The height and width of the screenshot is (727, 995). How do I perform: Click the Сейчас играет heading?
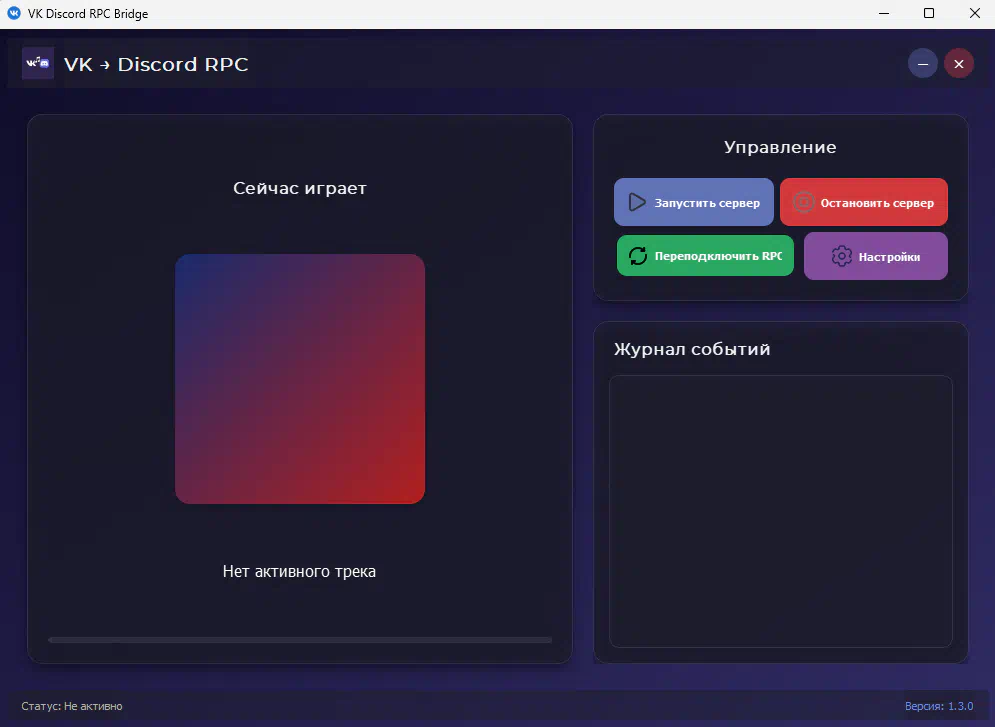point(300,188)
